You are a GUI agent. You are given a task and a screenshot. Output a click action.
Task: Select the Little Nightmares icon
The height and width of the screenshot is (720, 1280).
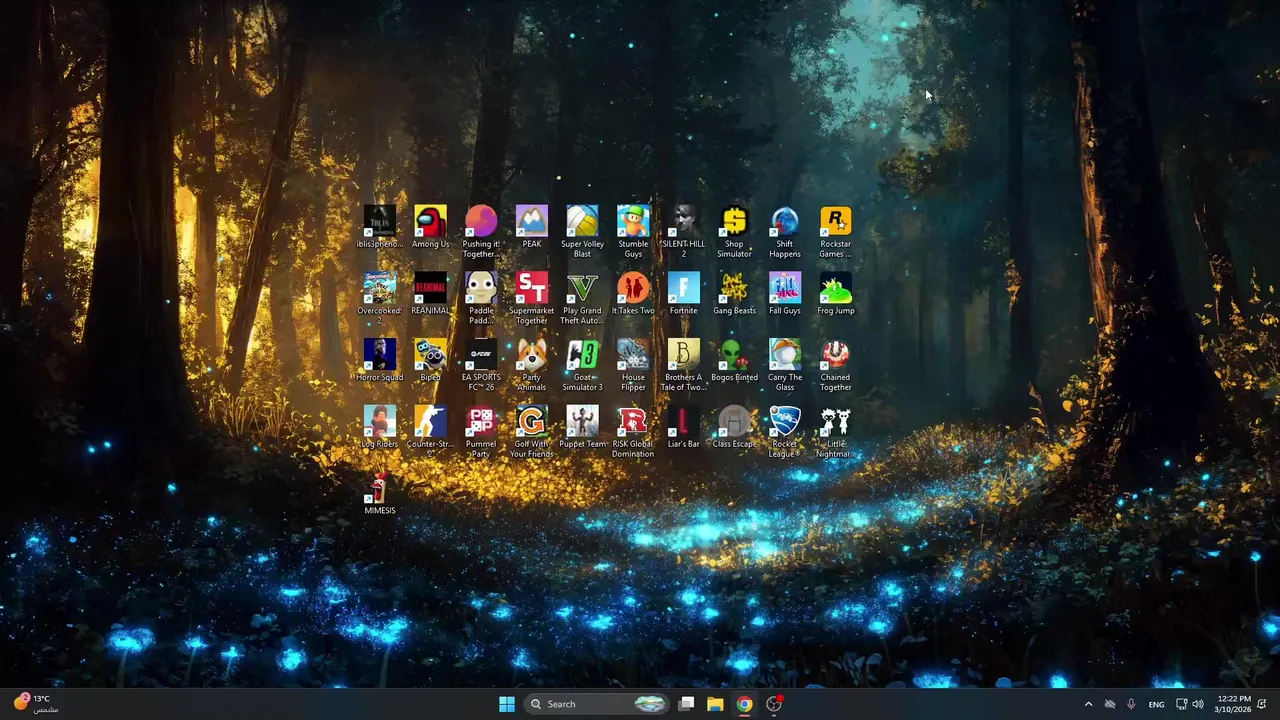tap(836, 431)
